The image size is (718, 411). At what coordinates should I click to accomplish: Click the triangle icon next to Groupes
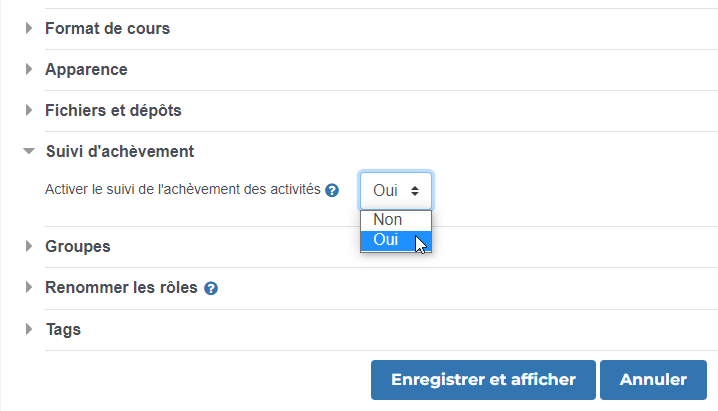[28, 247]
